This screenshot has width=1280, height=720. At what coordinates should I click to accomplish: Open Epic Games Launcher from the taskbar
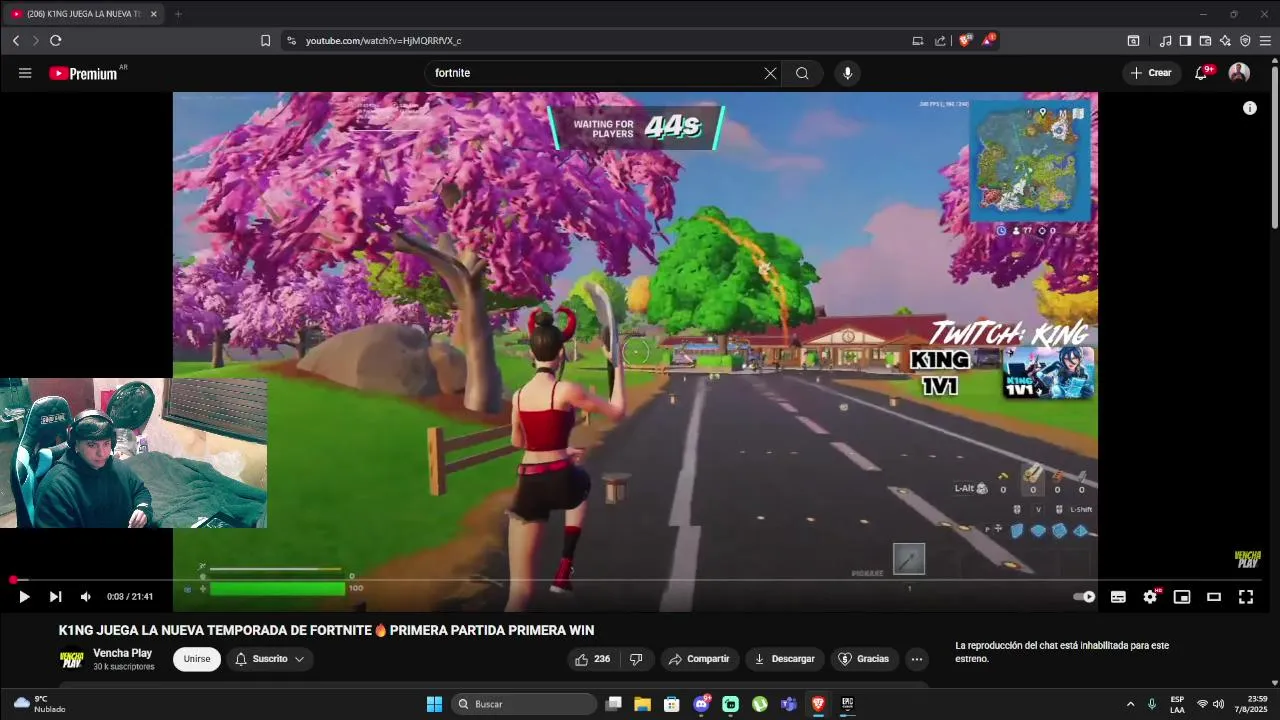(847, 704)
